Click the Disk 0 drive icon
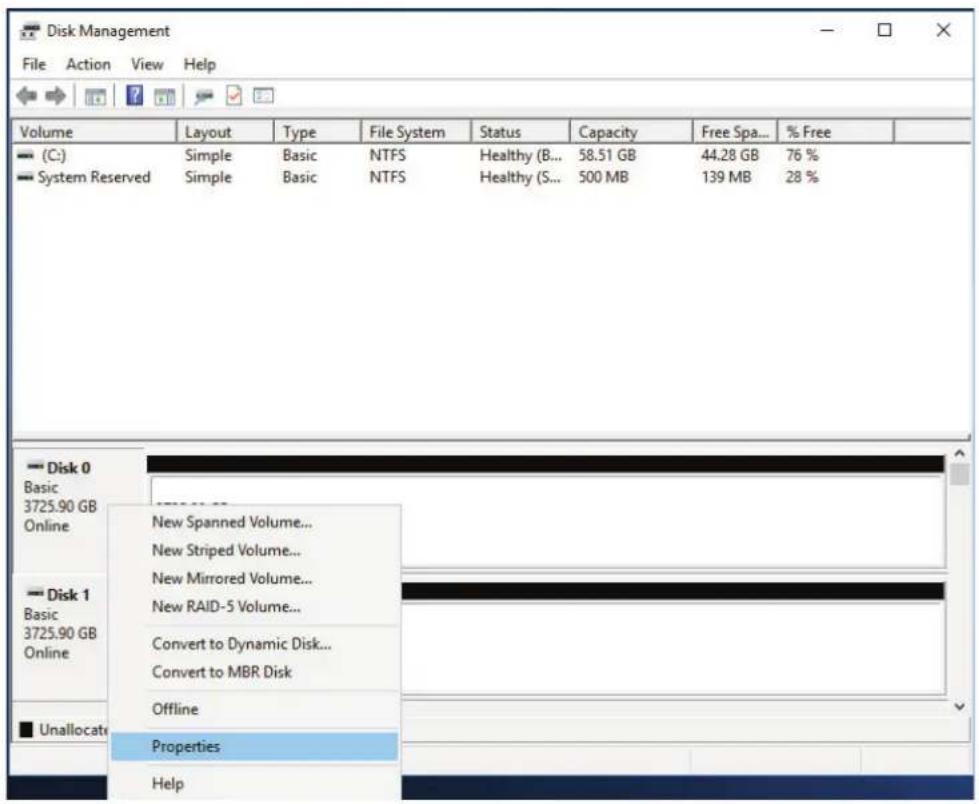The width and height of the screenshot is (979, 804). 36,466
